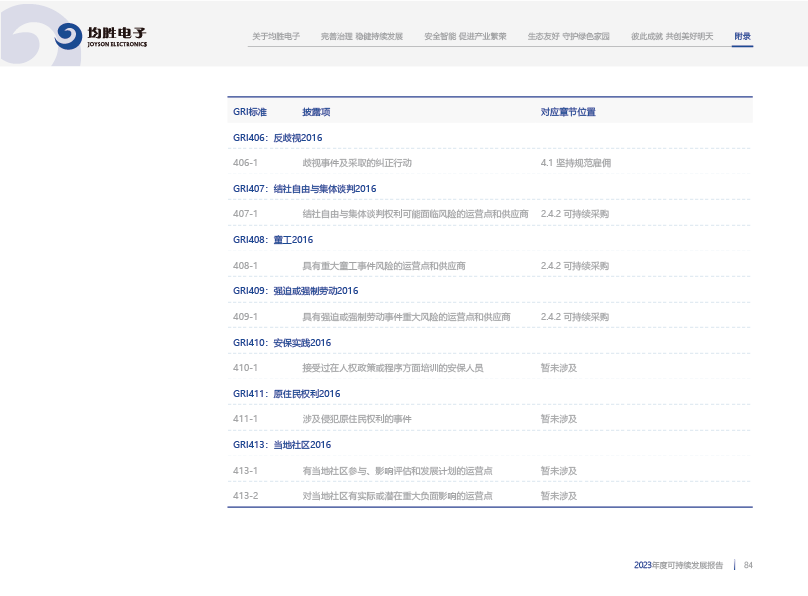
Task: Click the 2.4.2 可持续采购 reference in row 407-1
Action: pos(574,214)
